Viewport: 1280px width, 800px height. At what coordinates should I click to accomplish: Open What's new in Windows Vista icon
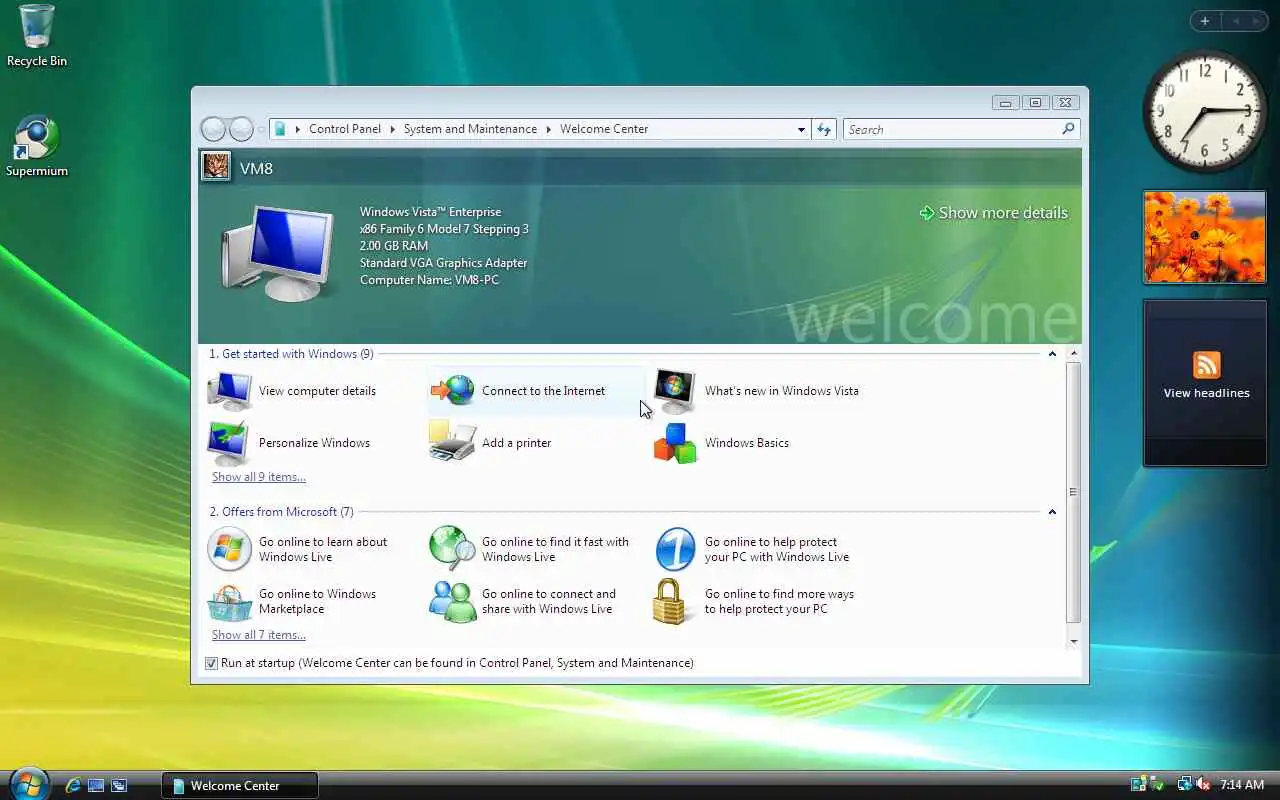pyautogui.click(x=675, y=391)
